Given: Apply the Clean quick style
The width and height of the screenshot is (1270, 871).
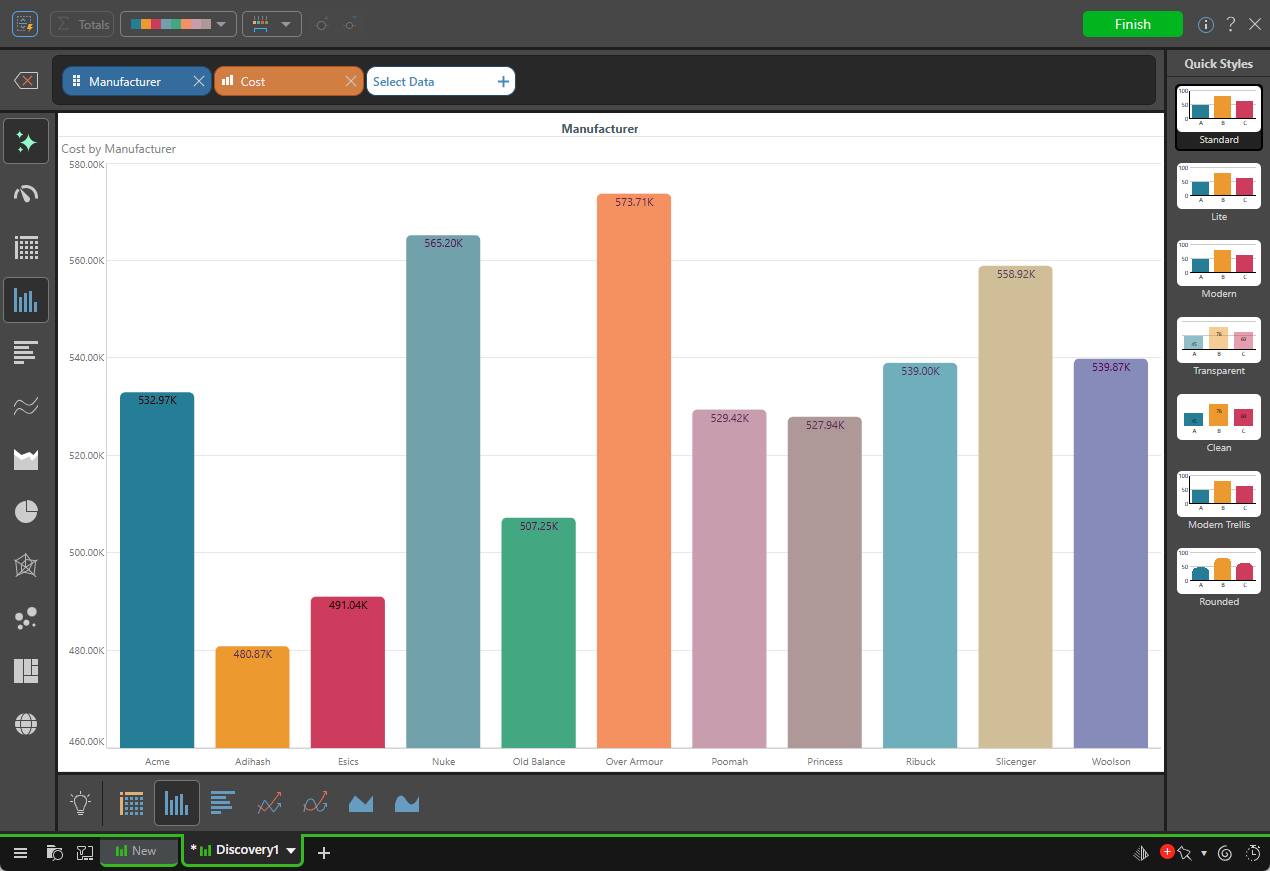Looking at the screenshot, I should coord(1219,425).
